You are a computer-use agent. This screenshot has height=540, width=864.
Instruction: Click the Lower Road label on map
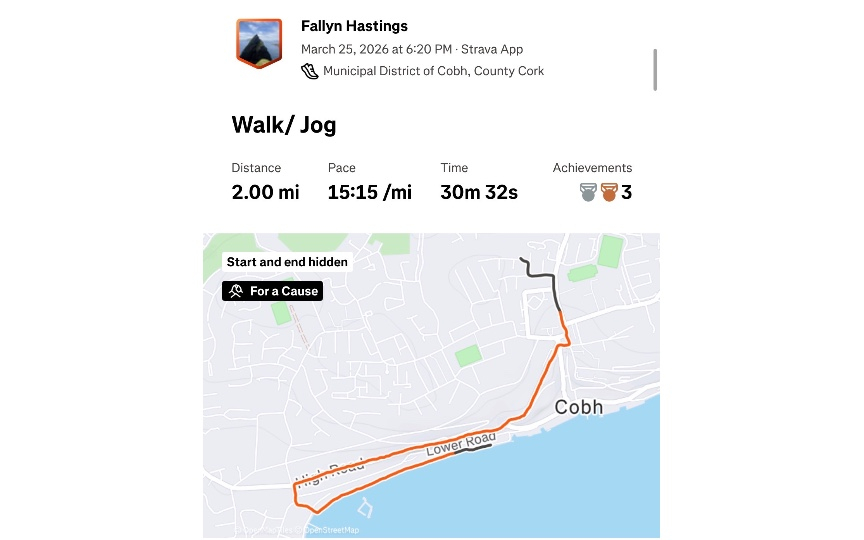point(456,447)
